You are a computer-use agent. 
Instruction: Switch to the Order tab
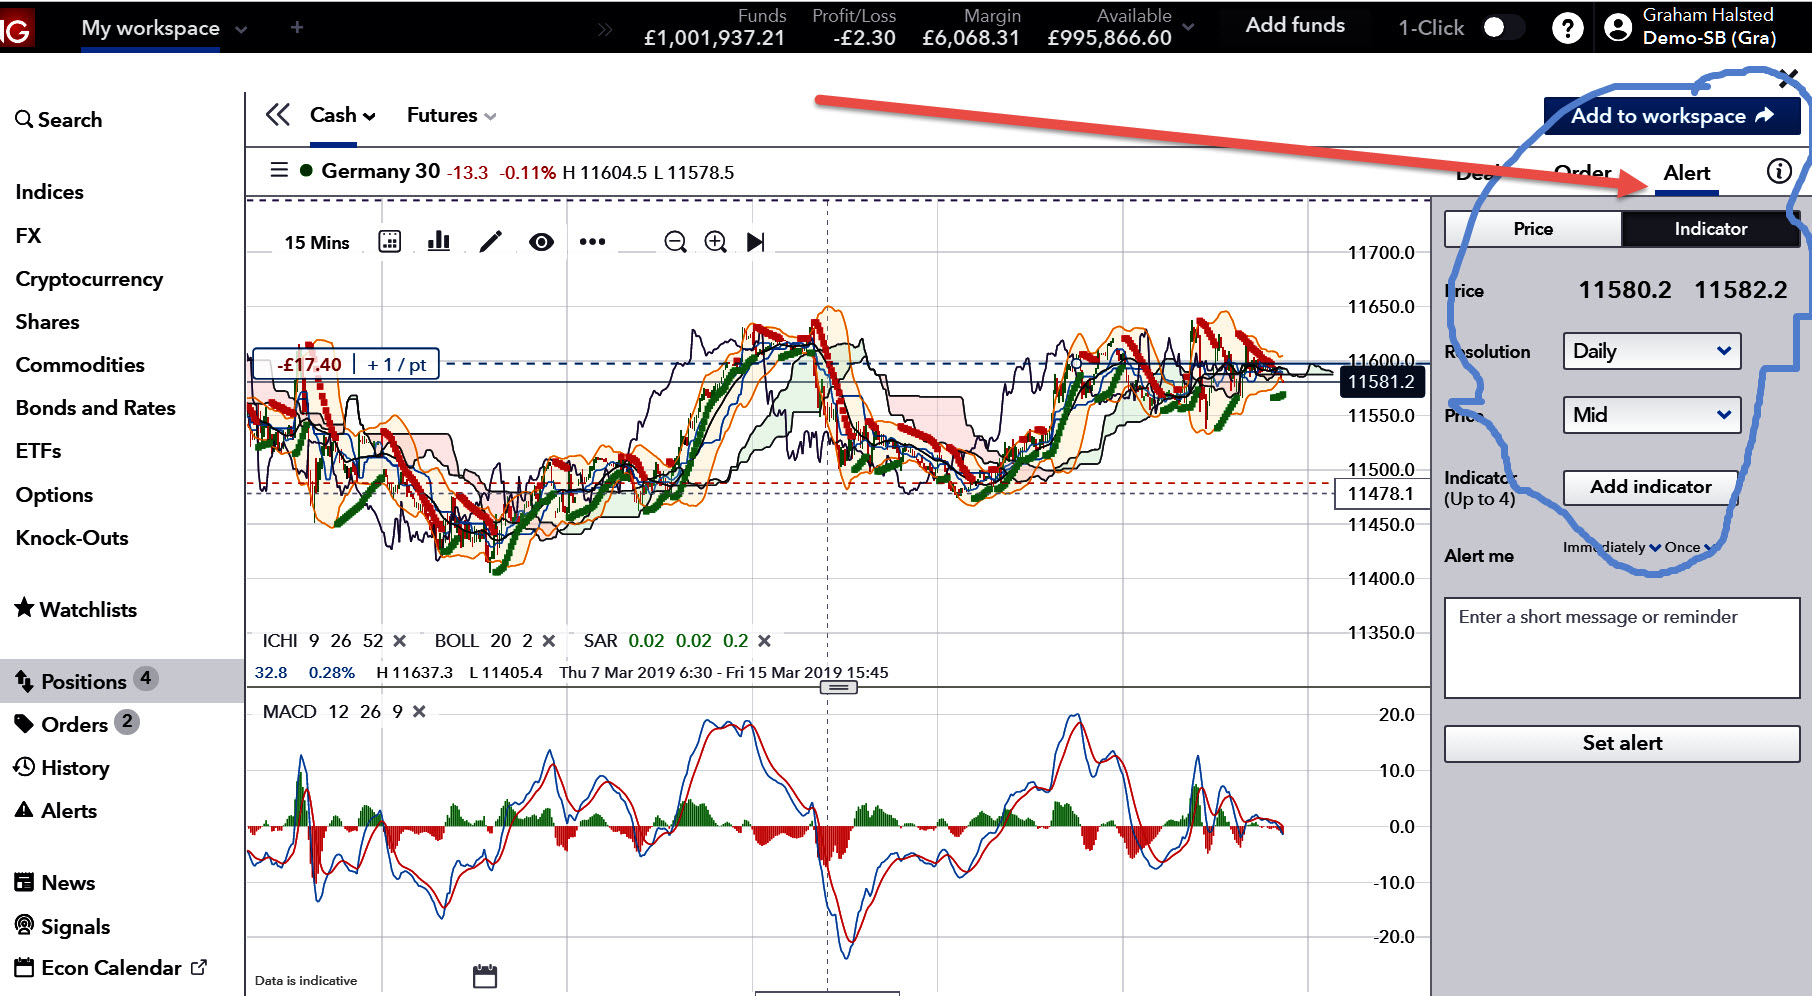[x=1582, y=173]
